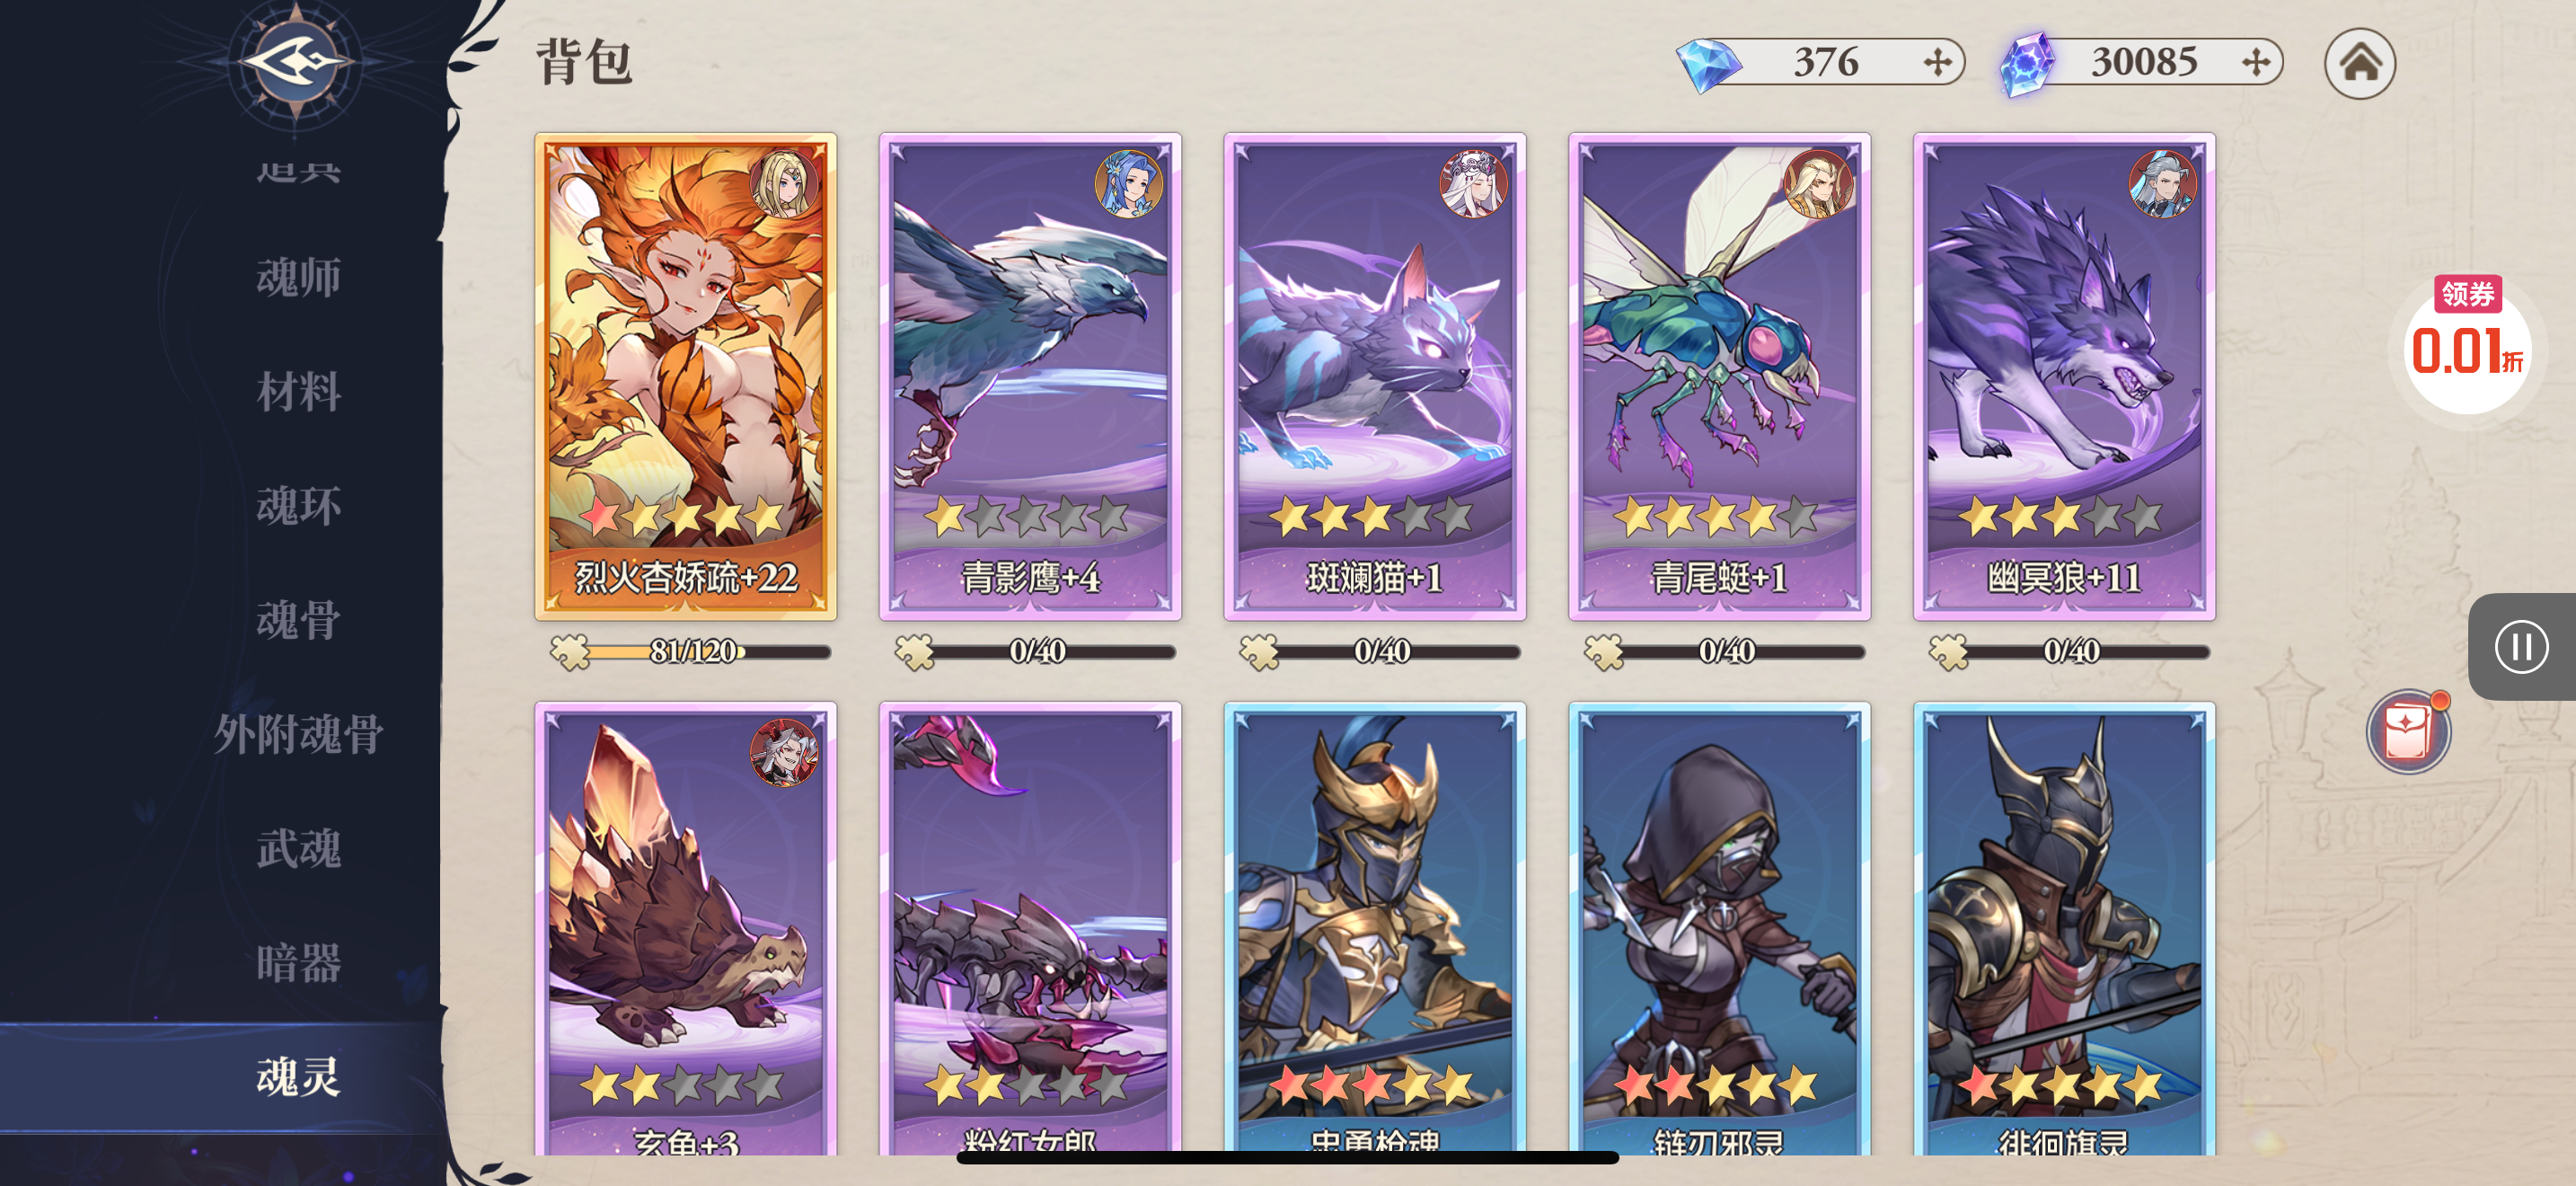Screen dimensions: 2576x1186
Task: Tap the pause button on right edge
Action: click(2521, 647)
